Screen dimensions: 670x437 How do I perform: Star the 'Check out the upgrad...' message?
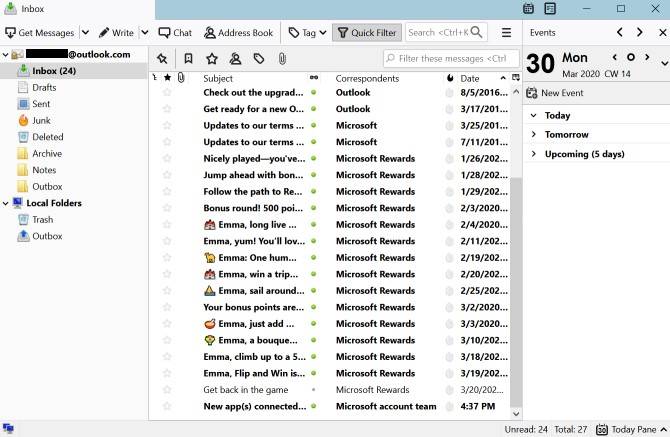pos(167,93)
